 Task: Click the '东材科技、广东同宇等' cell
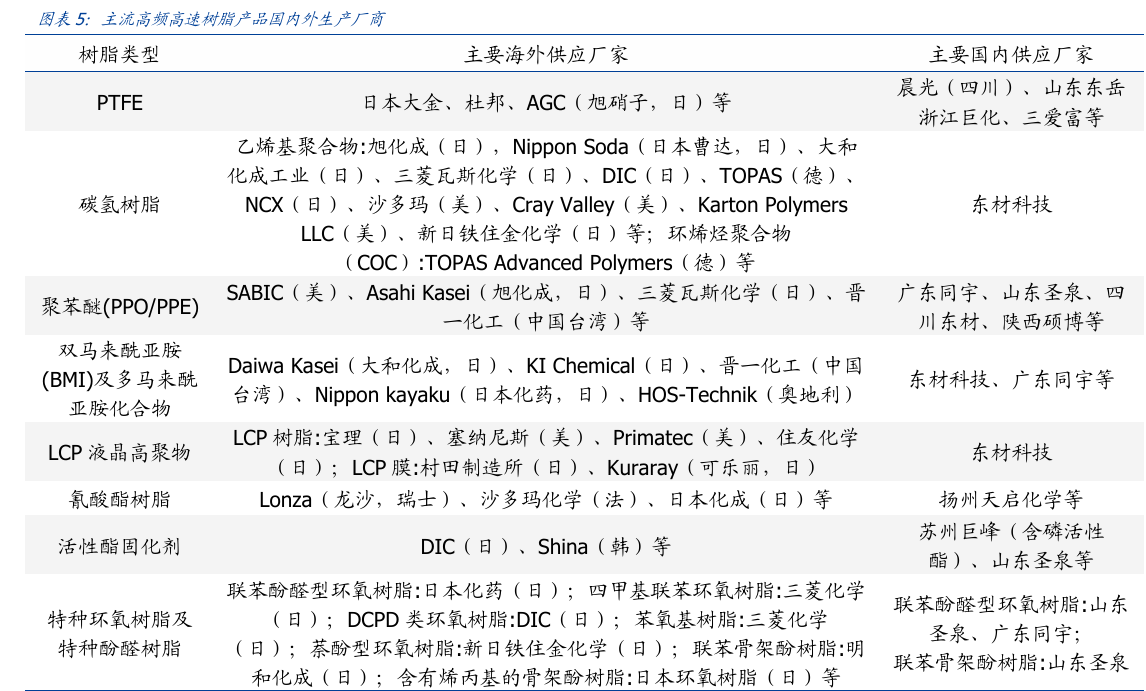[1011, 379]
